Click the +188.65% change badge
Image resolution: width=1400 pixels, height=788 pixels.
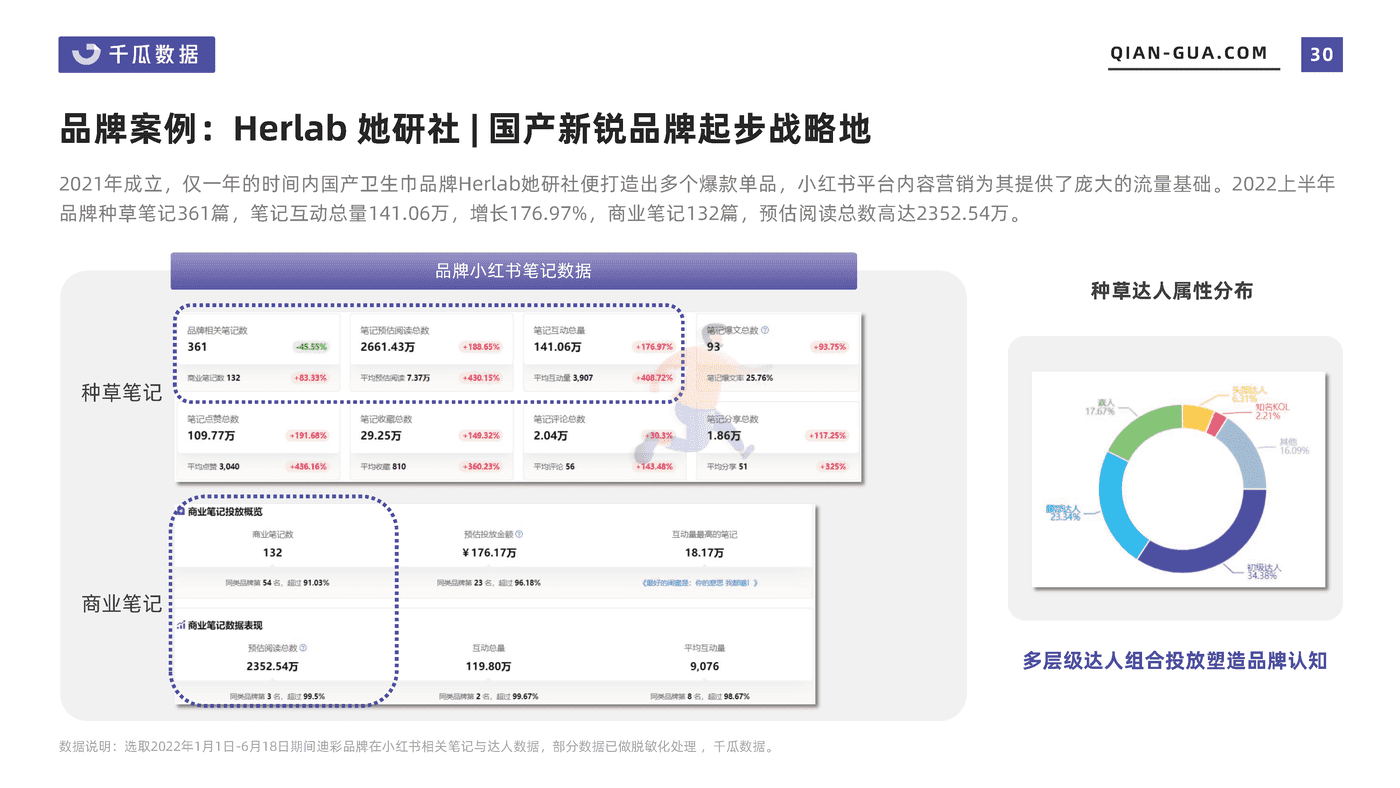point(481,347)
